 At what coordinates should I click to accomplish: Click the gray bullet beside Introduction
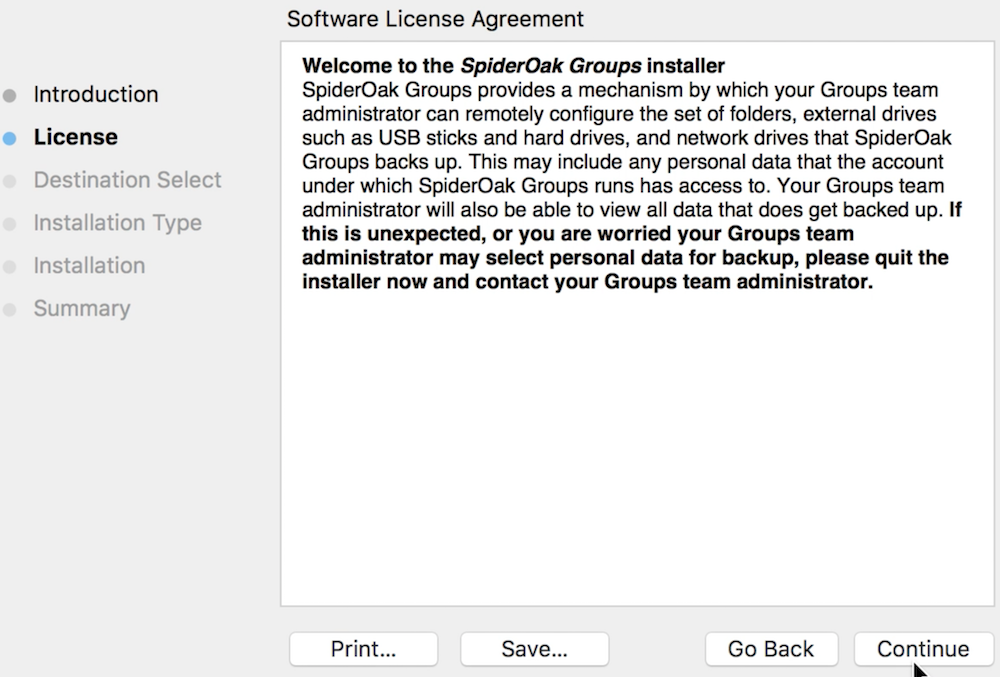pyautogui.click(x=10, y=96)
